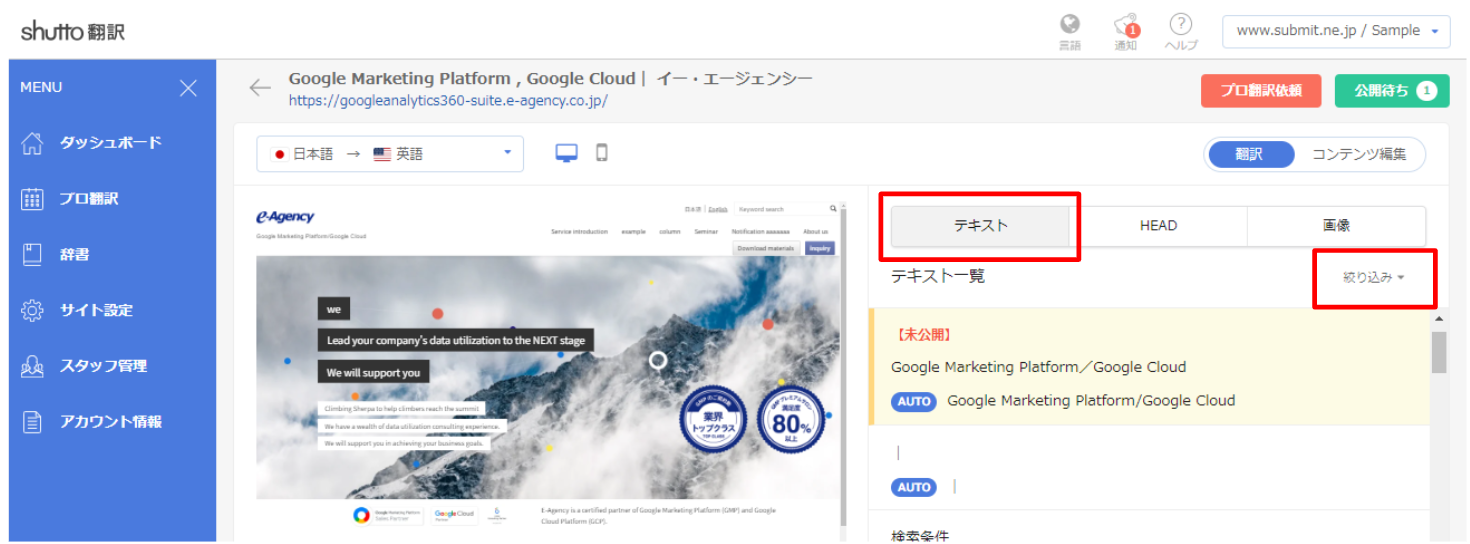Click the search magnifier in the preview page
1470x544 pixels.
pyautogui.click(x=833, y=209)
